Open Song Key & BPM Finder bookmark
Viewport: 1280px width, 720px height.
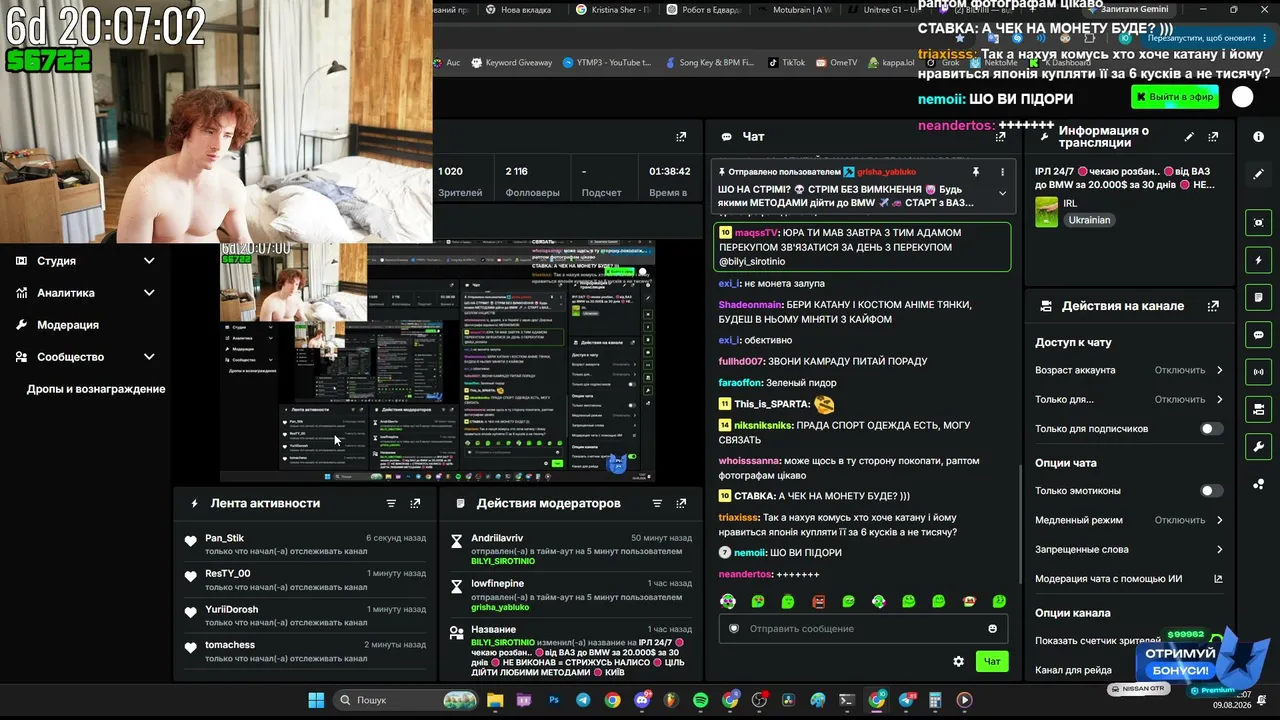click(x=708, y=63)
